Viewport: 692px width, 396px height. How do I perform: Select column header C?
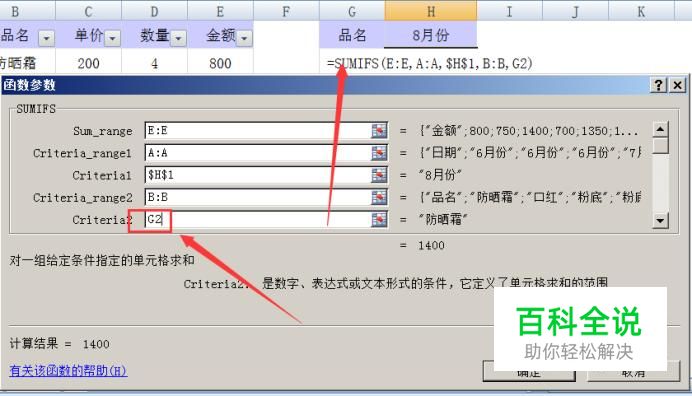[88, 11]
